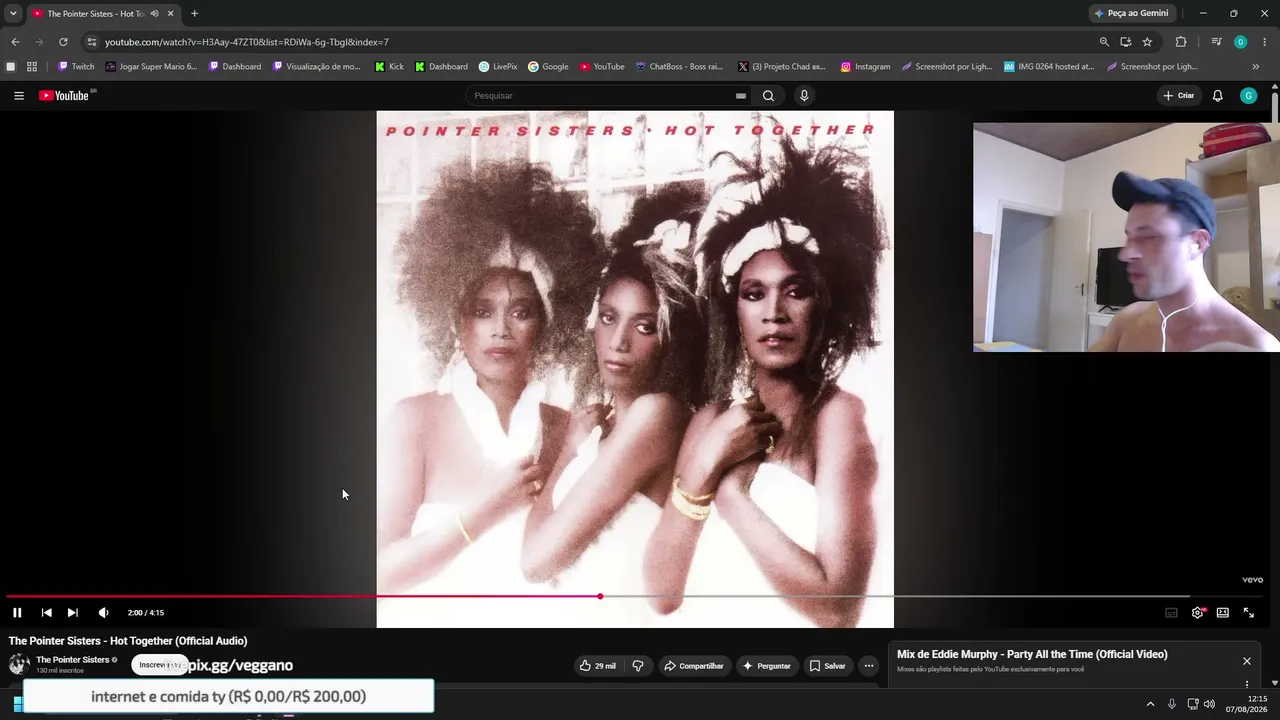This screenshot has width=1280, height=720.
Task: Open the video player settings gear
Action: [x=1197, y=613]
